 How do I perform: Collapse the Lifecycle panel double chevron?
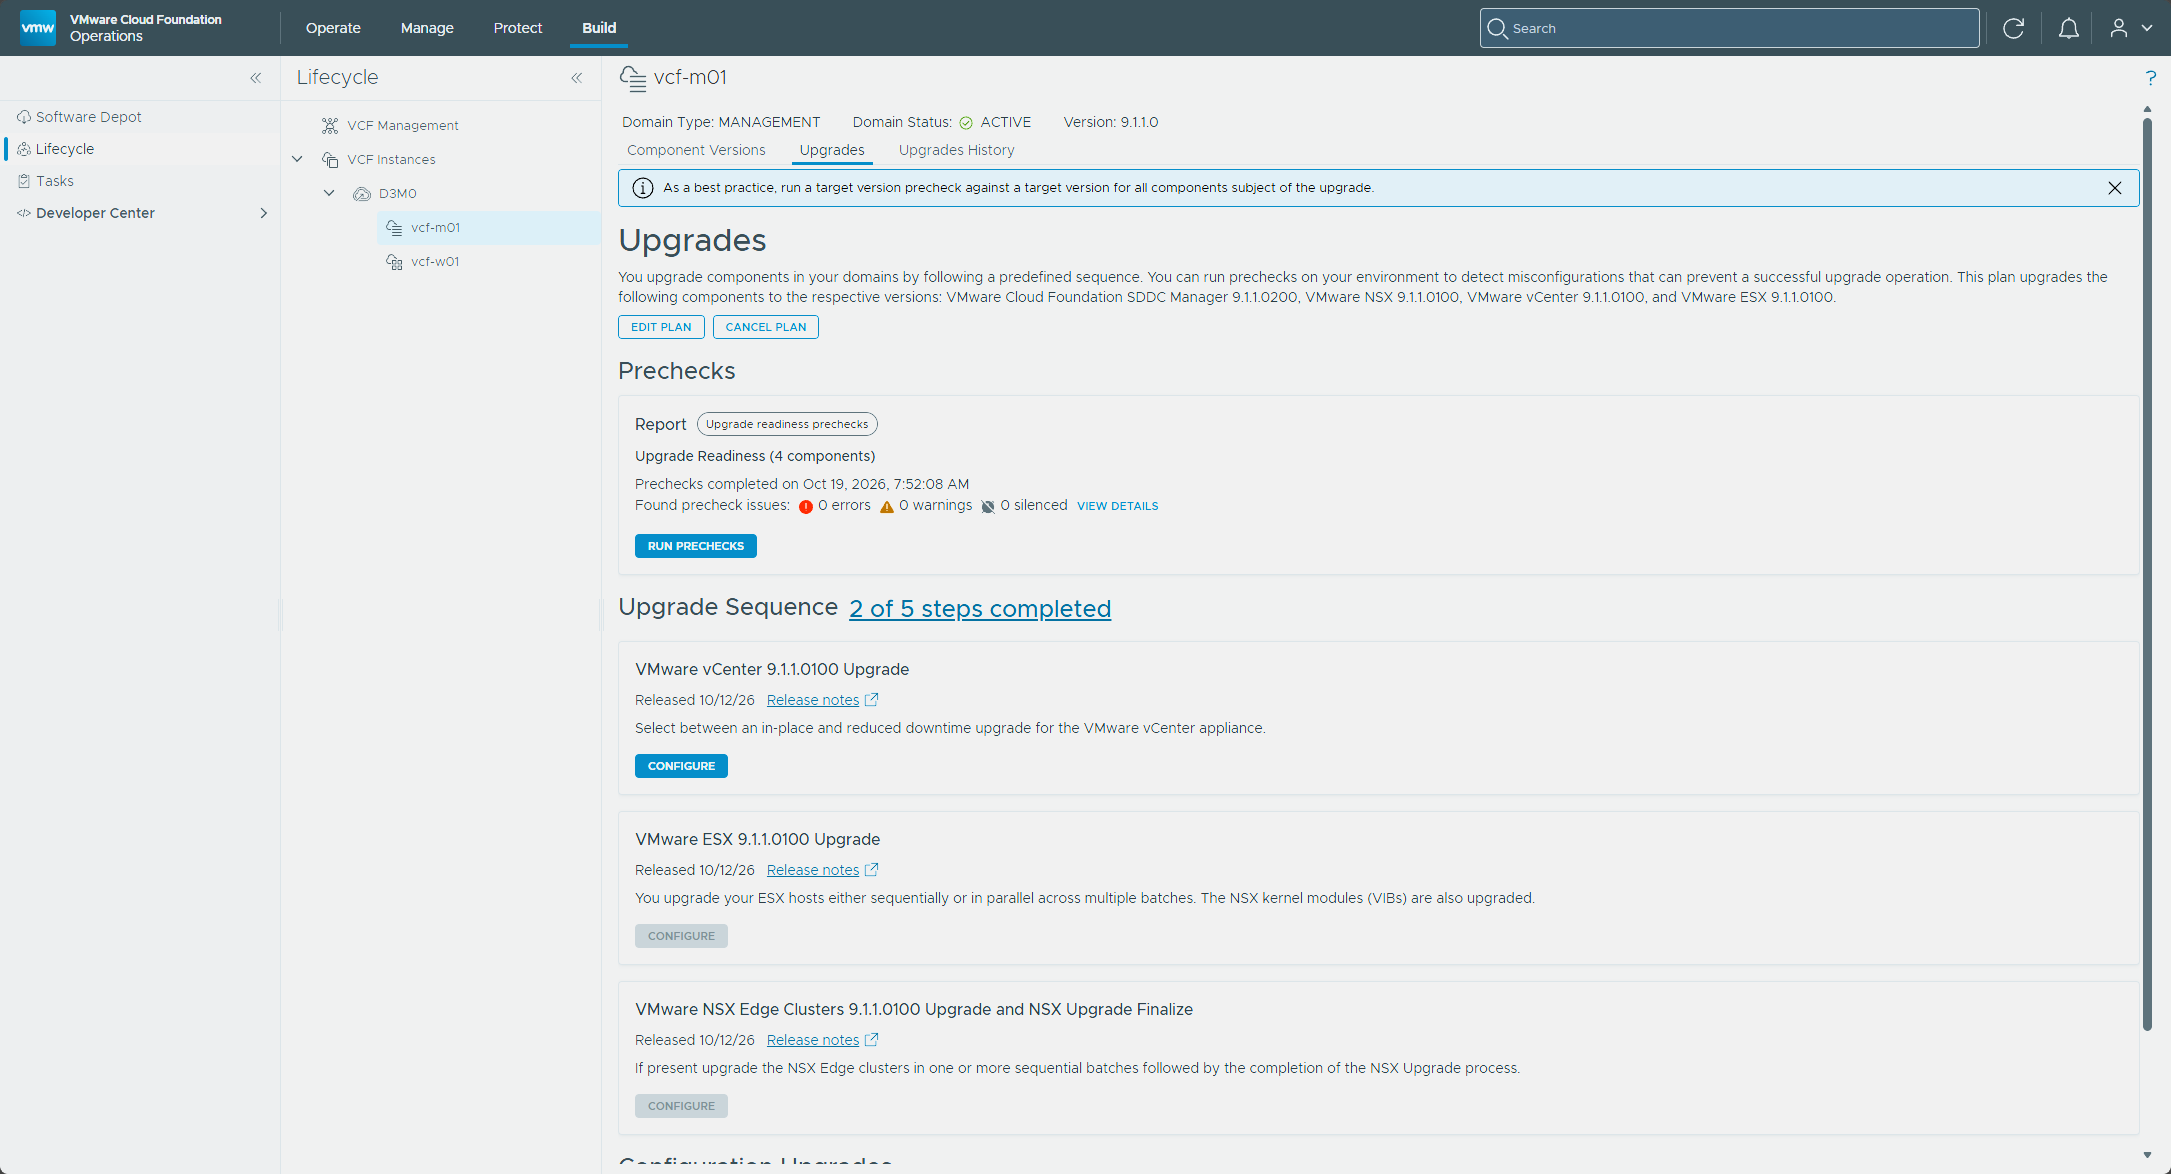(x=577, y=78)
